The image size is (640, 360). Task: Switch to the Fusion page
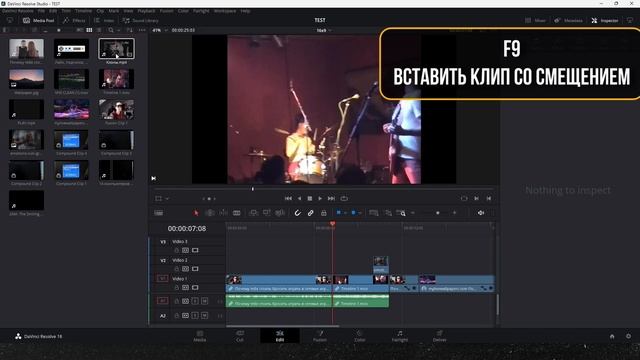pos(320,336)
